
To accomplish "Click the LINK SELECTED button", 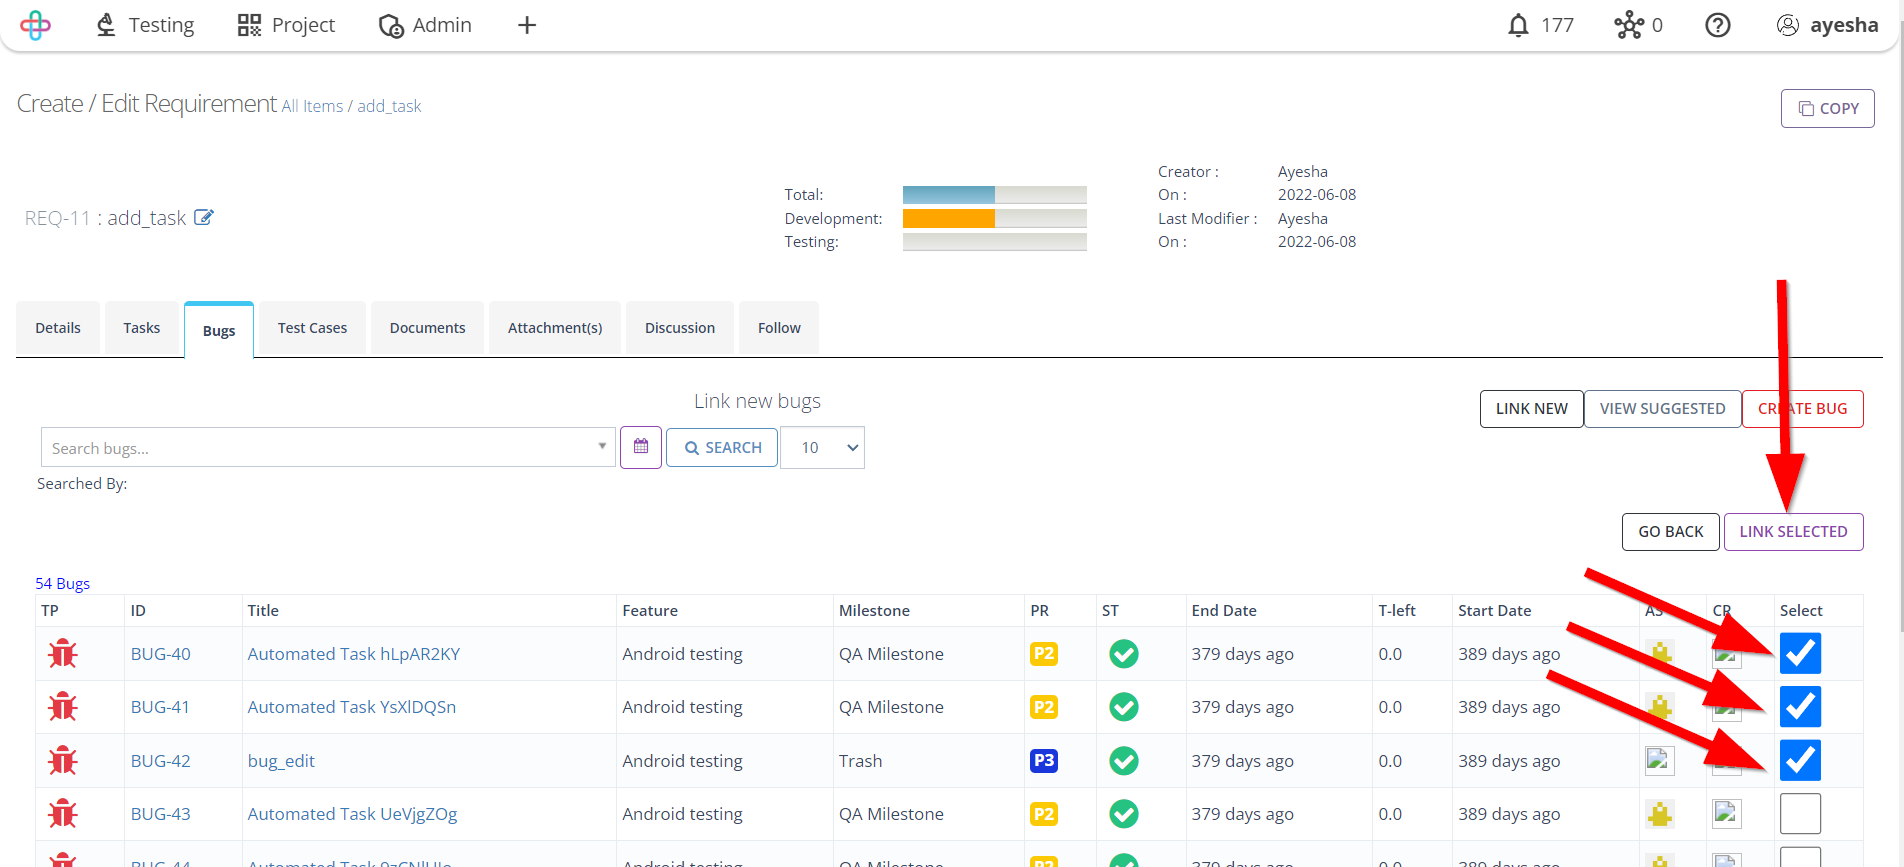I will coord(1793,531).
